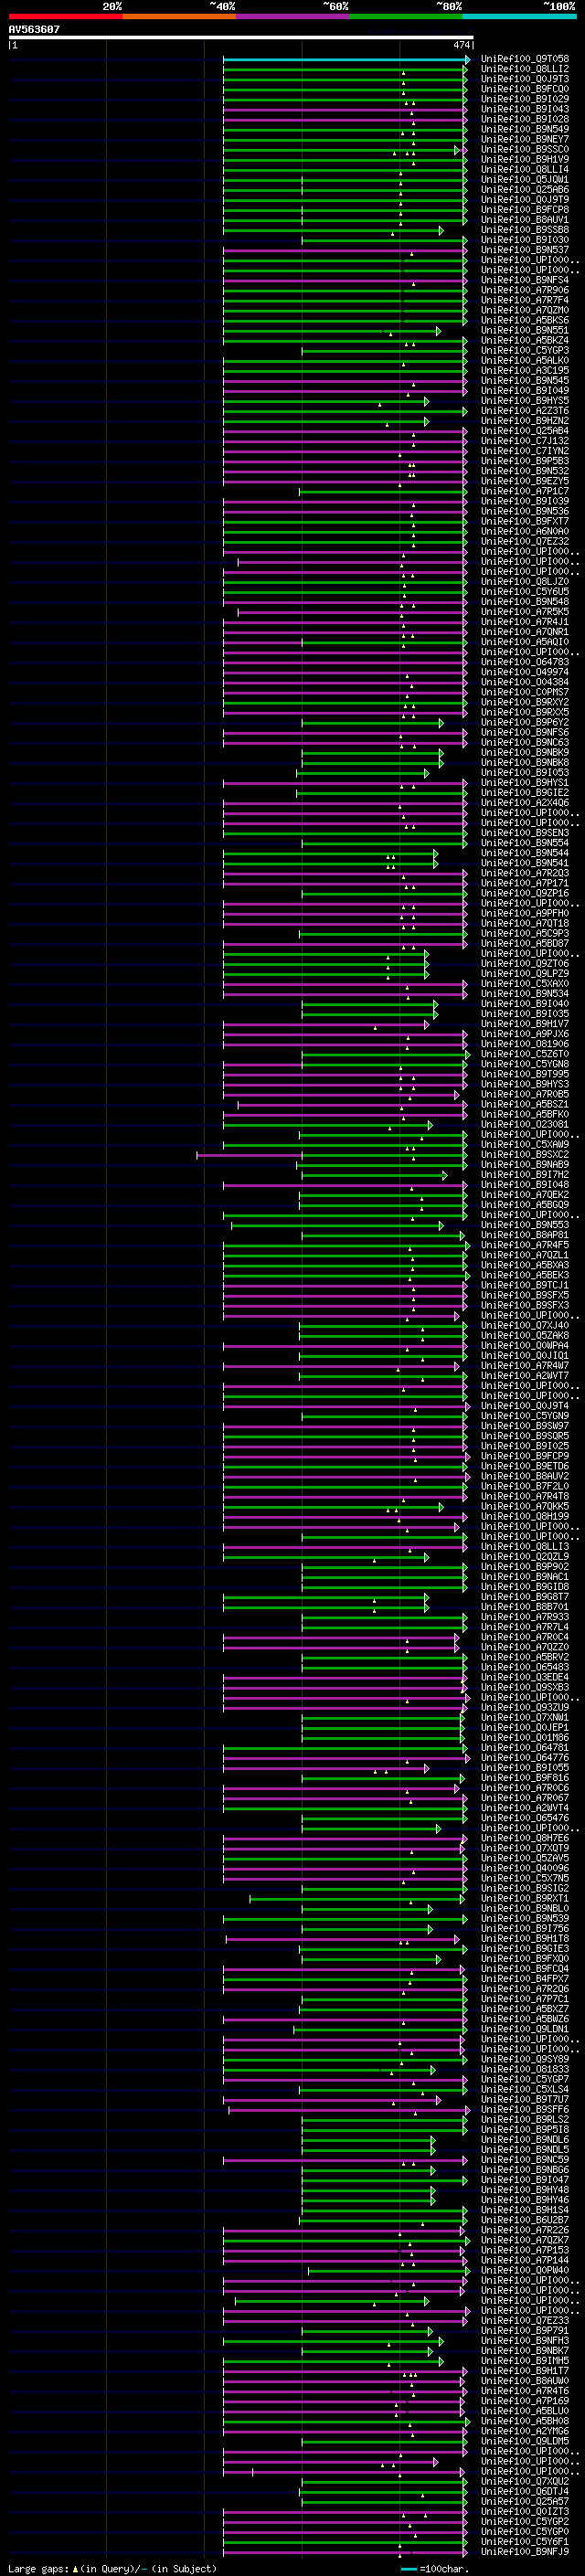The height and width of the screenshot is (2576, 585).
Task: Open hit UniRef100_B9HYS1
Action: [525, 783]
